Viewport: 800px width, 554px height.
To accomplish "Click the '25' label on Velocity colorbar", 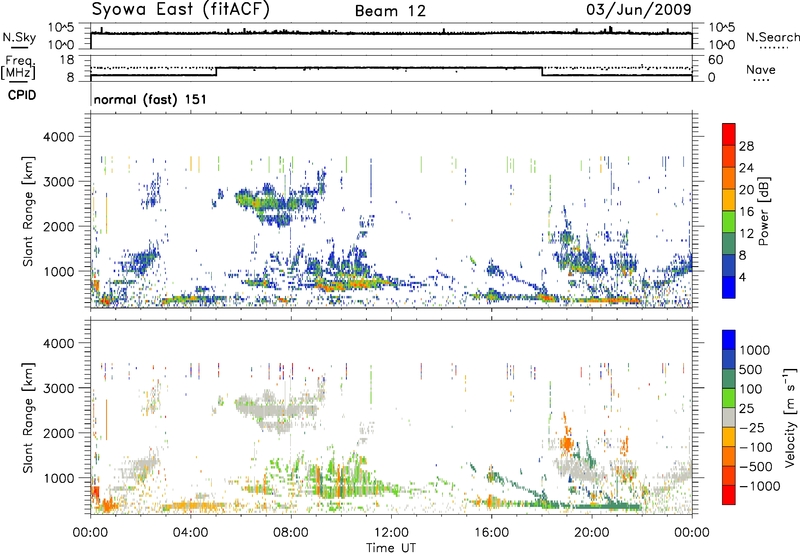I will [746, 408].
